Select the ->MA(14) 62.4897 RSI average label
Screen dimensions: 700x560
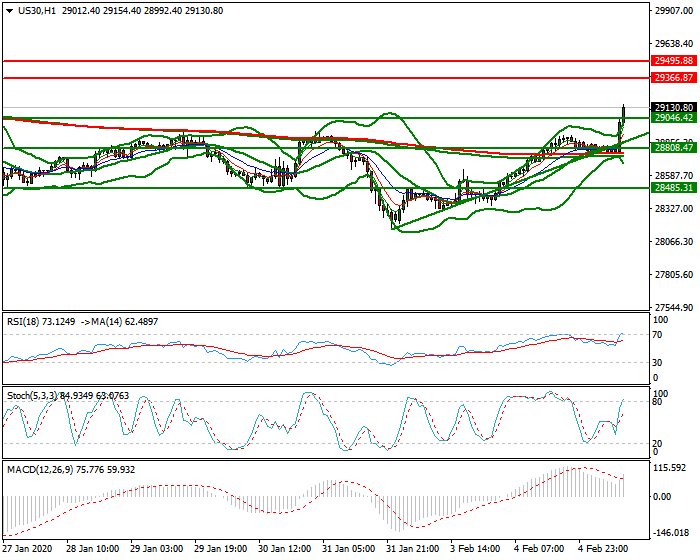pyautogui.click(x=119, y=322)
